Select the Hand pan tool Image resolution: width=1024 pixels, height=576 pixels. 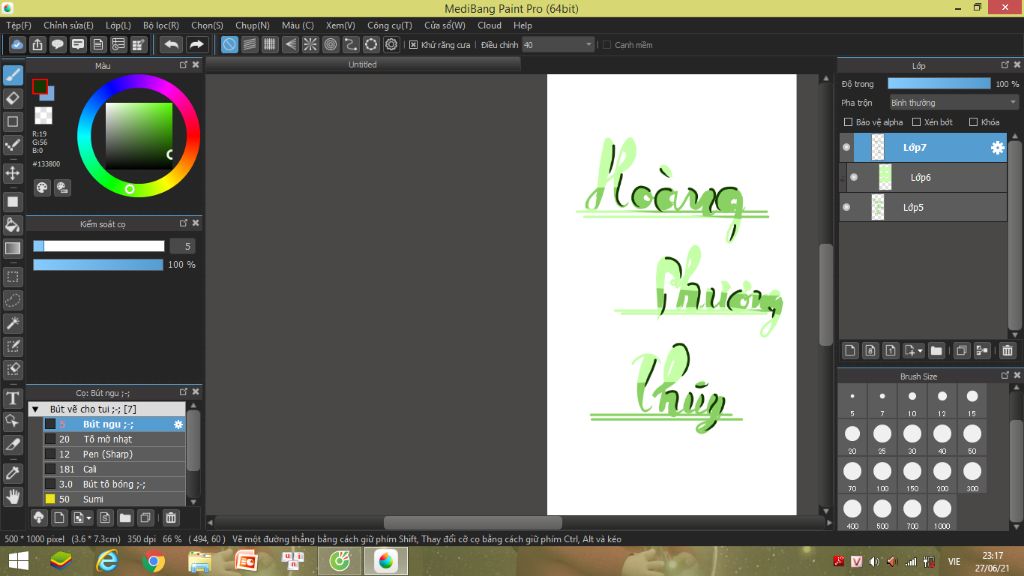(13, 497)
